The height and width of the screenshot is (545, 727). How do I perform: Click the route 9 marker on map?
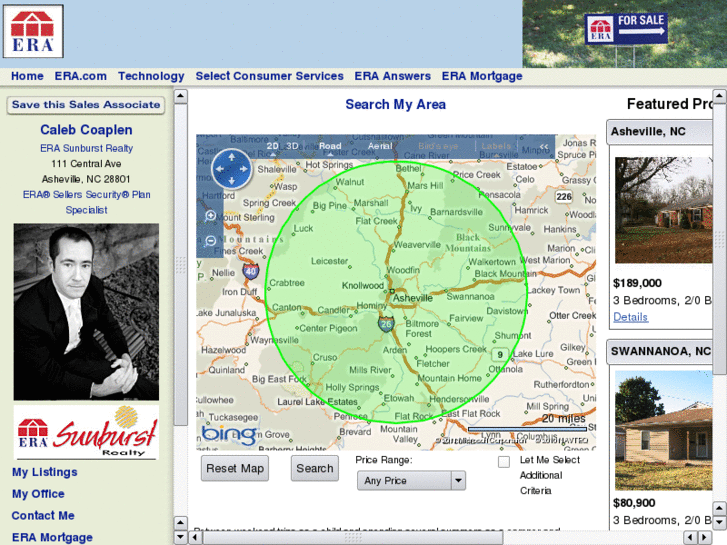pos(500,355)
